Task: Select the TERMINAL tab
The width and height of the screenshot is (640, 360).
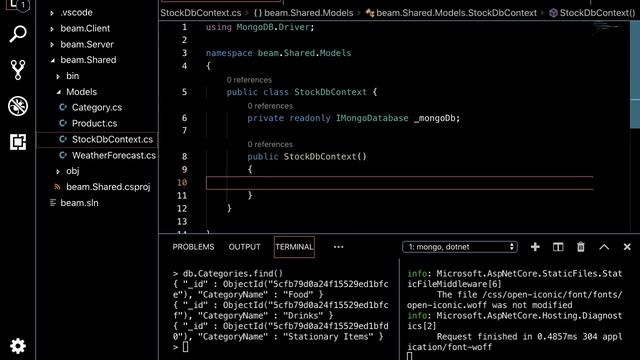Action: (294, 247)
